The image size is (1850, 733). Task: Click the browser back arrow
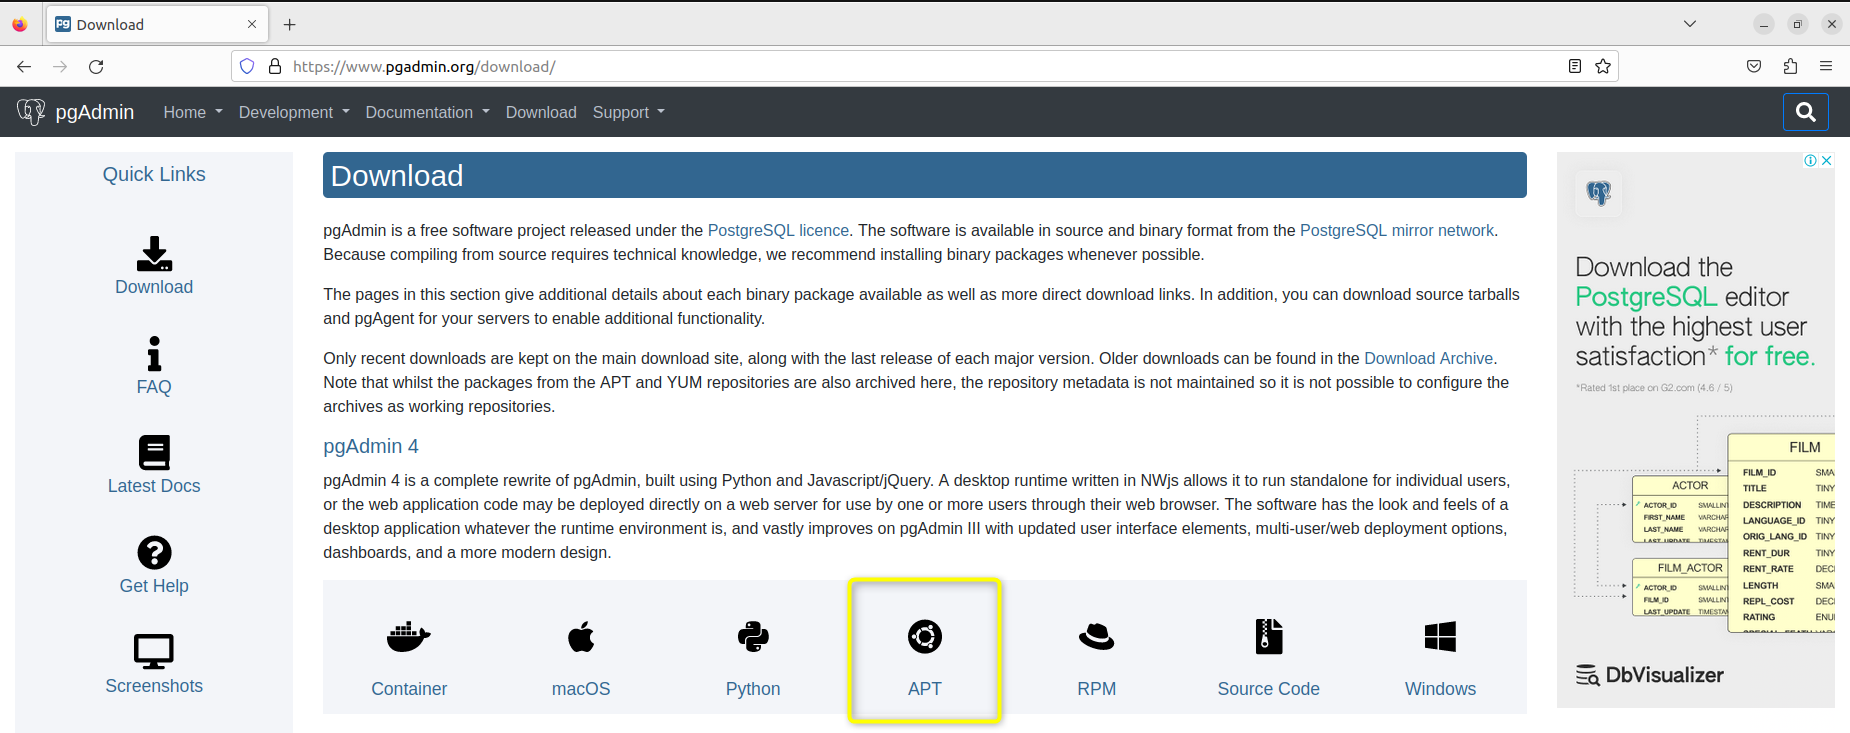click(24, 66)
